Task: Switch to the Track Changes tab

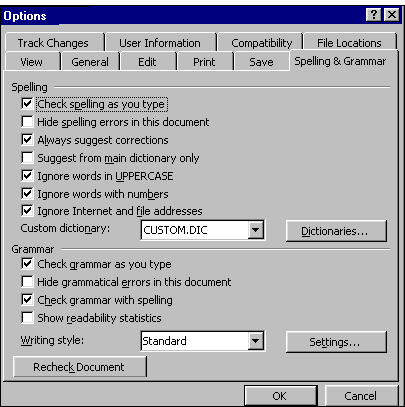Action: click(x=53, y=43)
